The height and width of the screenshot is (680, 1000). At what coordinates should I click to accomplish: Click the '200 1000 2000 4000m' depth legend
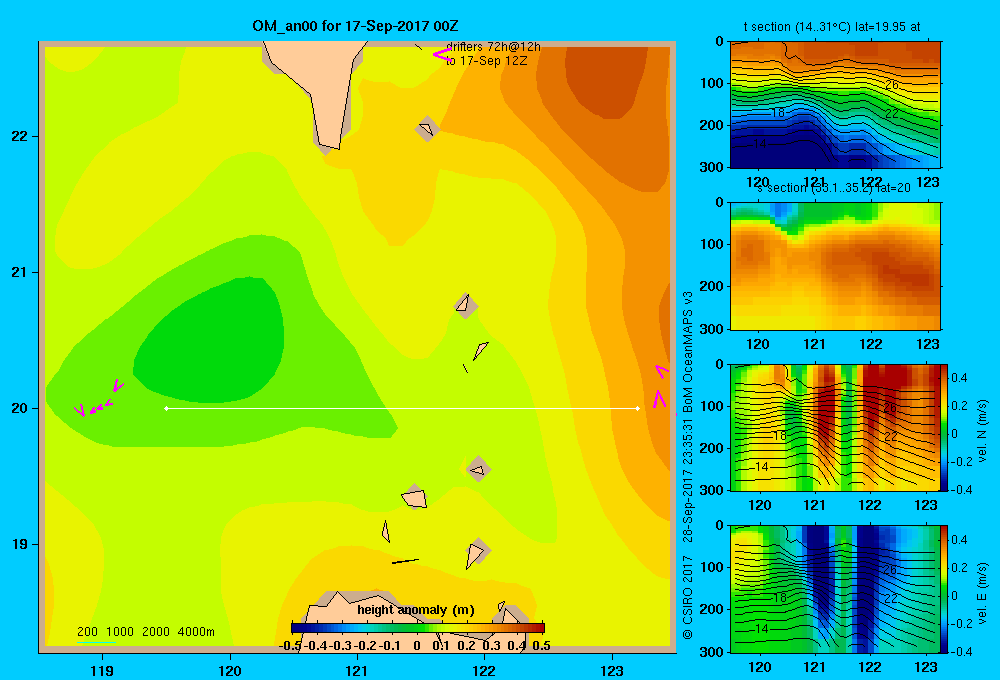(x=146, y=632)
